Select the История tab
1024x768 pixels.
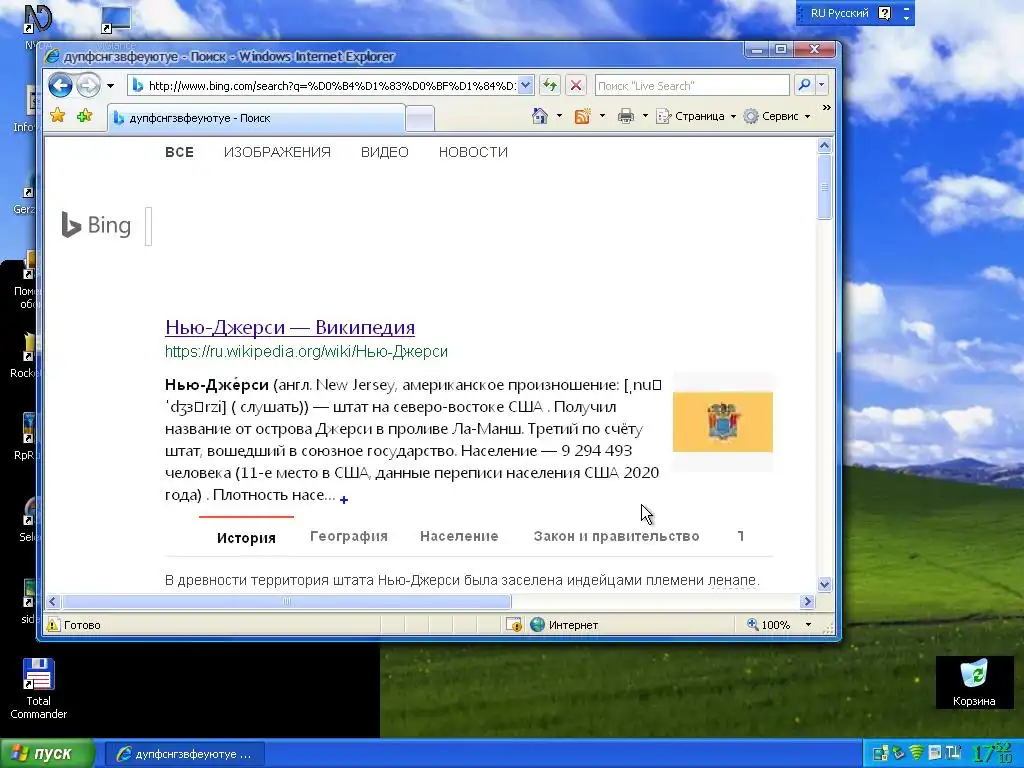(246, 537)
